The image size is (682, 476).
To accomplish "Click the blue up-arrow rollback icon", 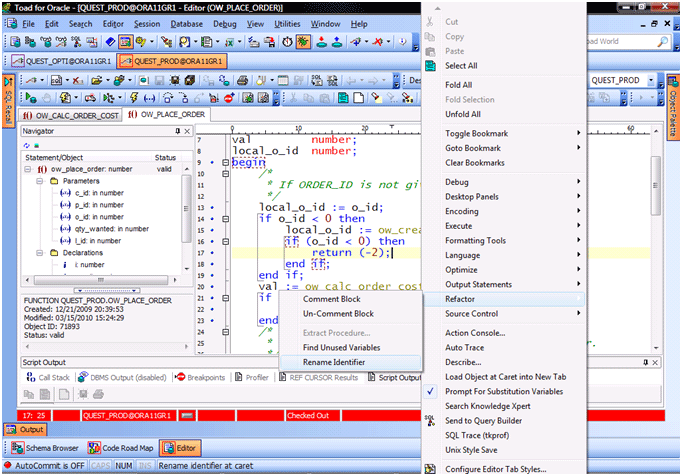I will (x=336, y=42).
